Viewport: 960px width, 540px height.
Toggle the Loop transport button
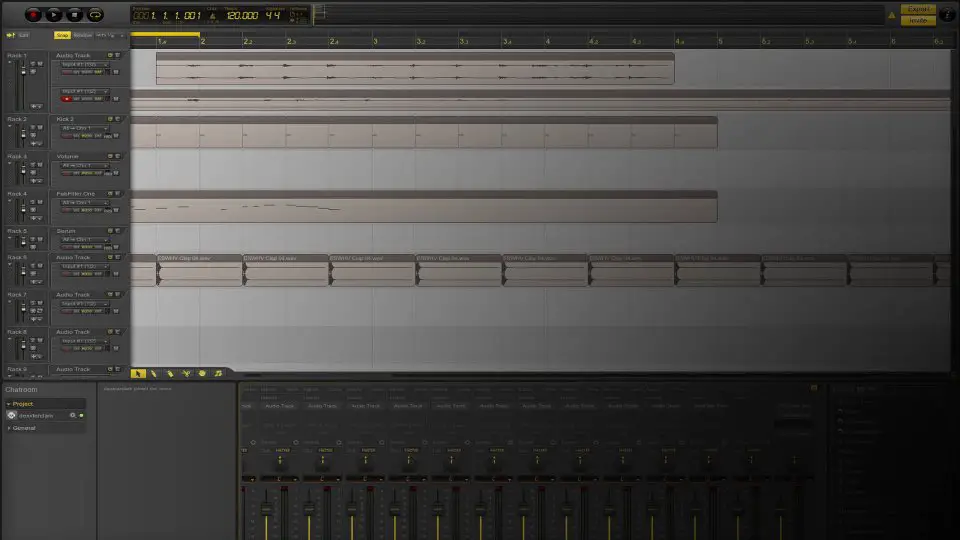tap(96, 14)
